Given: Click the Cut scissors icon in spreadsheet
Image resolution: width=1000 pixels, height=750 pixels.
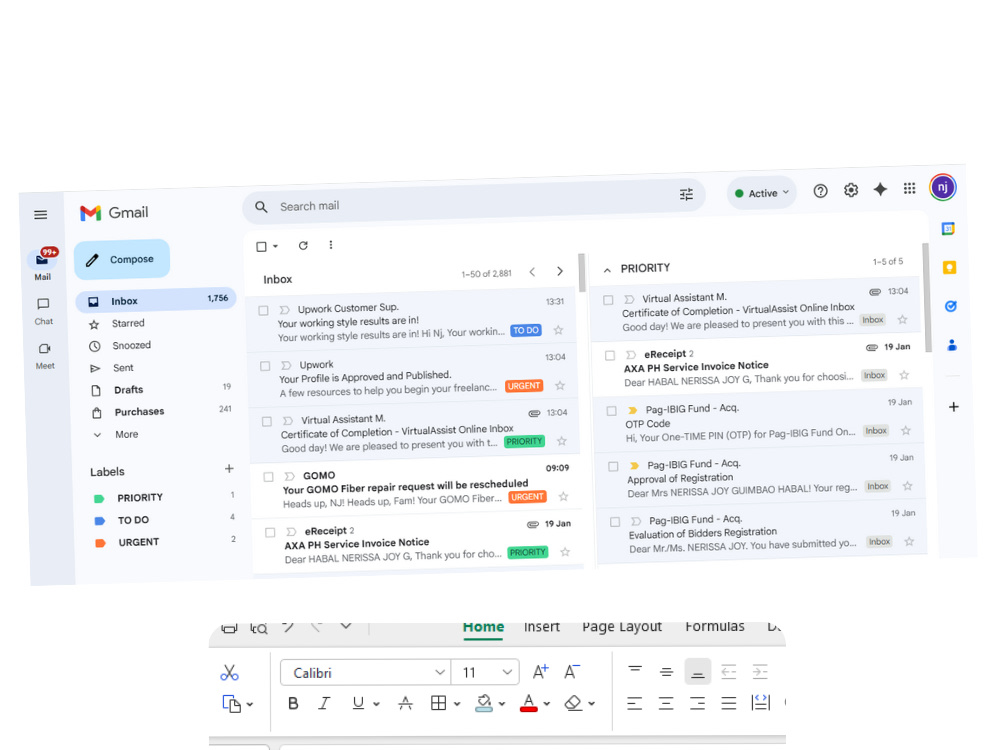Looking at the screenshot, I should 230,673.
